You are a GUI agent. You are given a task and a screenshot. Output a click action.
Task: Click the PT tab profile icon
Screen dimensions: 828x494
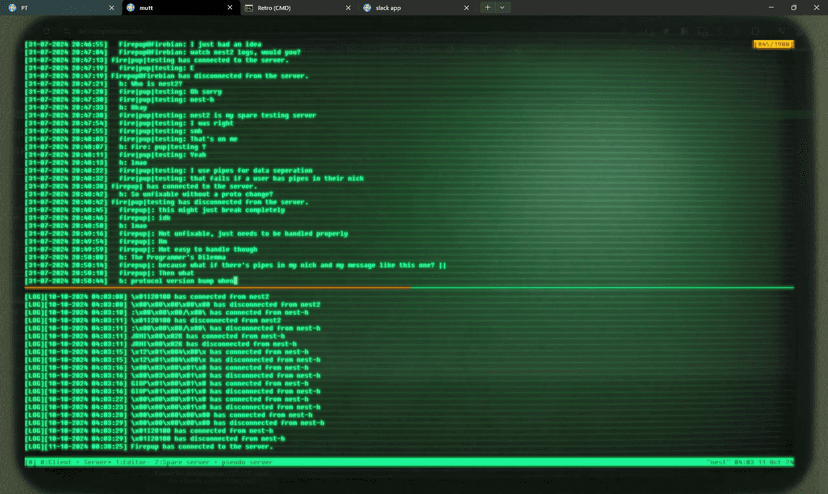12,7
